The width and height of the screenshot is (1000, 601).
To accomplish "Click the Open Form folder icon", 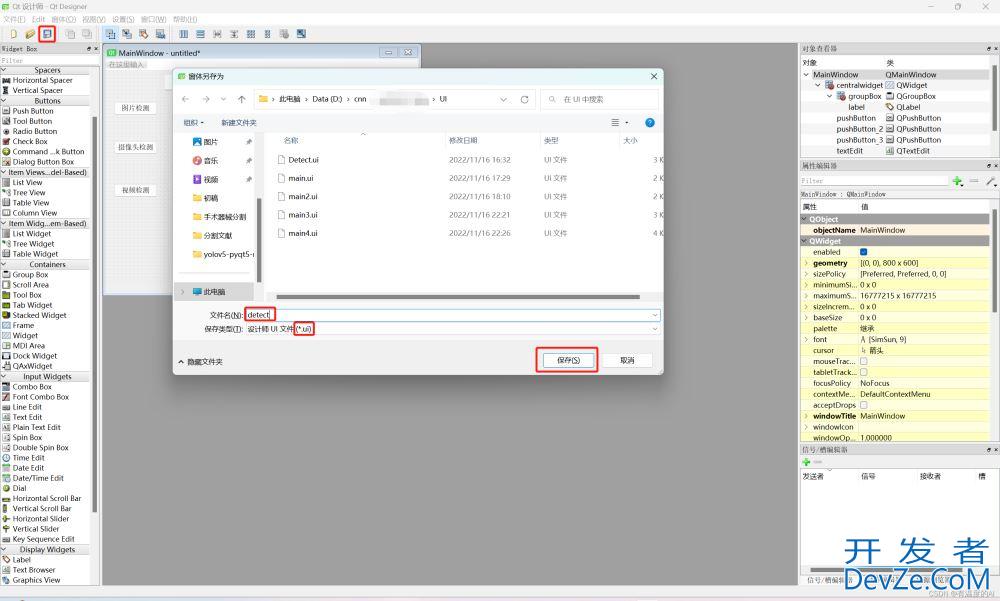I will (x=30, y=34).
